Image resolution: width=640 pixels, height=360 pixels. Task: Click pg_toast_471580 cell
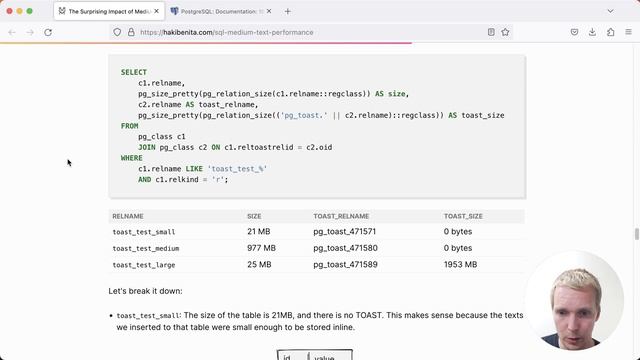pyautogui.click(x=345, y=248)
